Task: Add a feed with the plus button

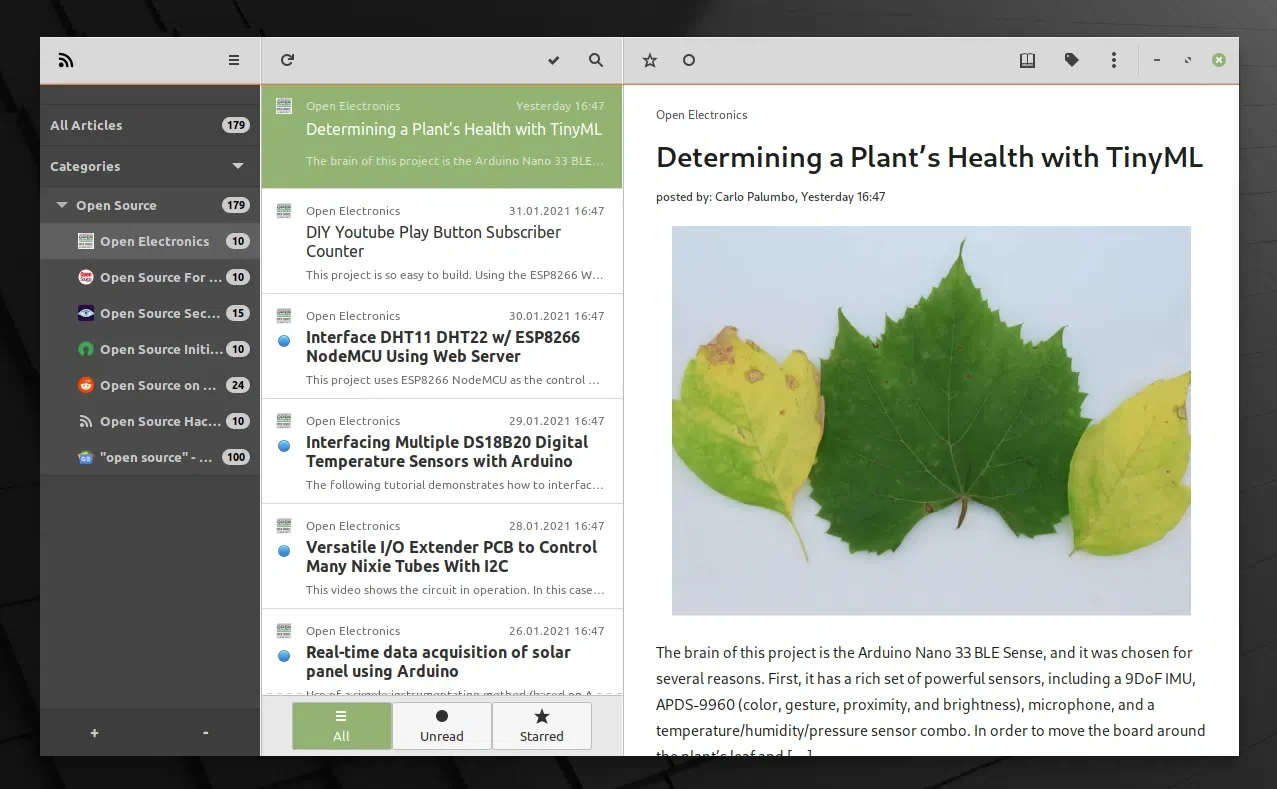Action: [x=95, y=733]
